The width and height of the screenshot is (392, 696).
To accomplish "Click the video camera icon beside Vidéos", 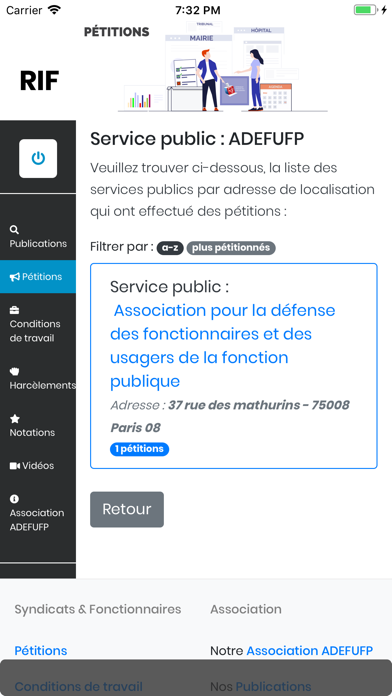I will coord(15,466).
